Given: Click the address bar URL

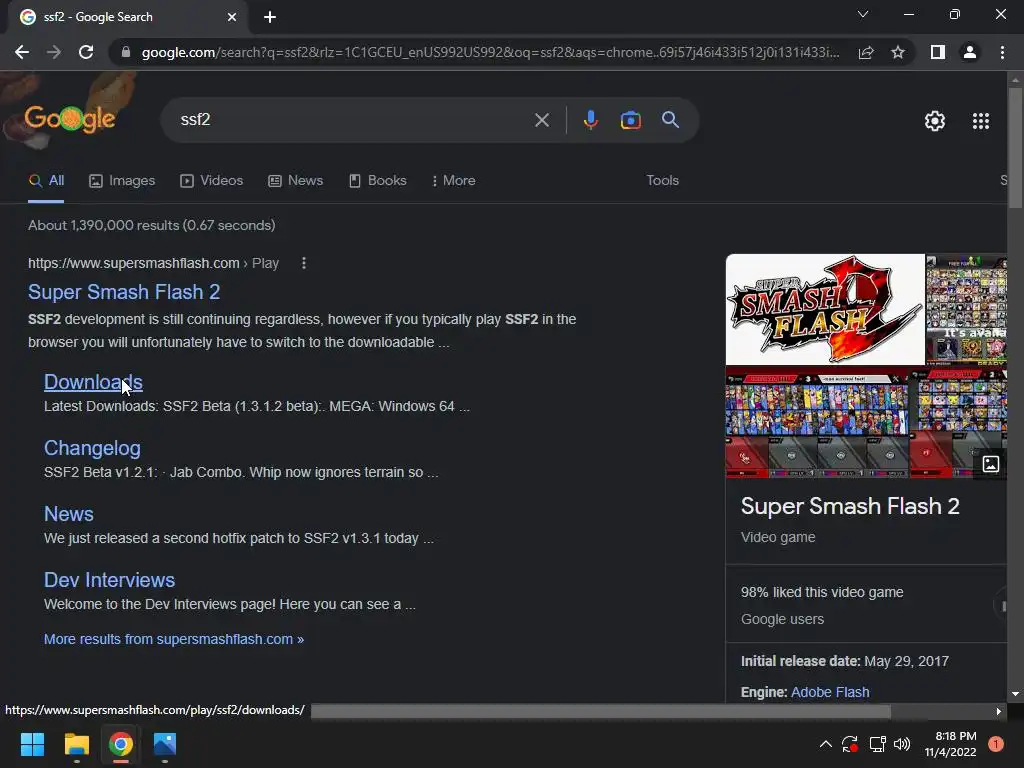Looking at the screenshot, I should (x=490, y=52).
